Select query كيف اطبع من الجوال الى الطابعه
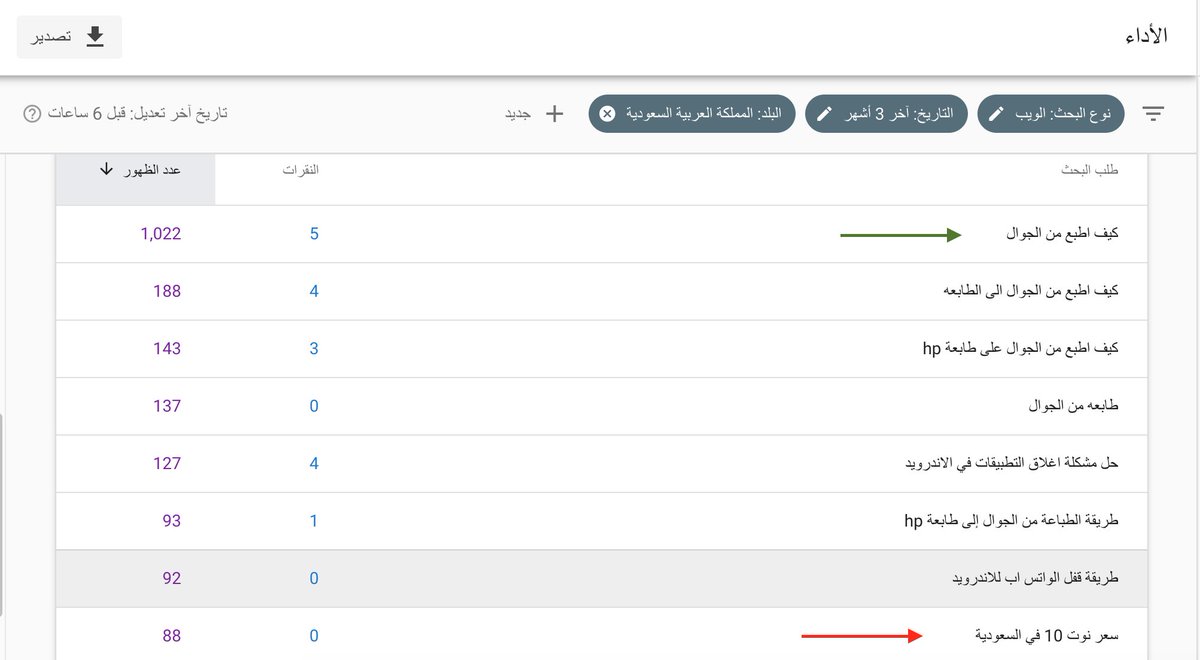Screen dimensions: 1200x660 coord(1031,291)
